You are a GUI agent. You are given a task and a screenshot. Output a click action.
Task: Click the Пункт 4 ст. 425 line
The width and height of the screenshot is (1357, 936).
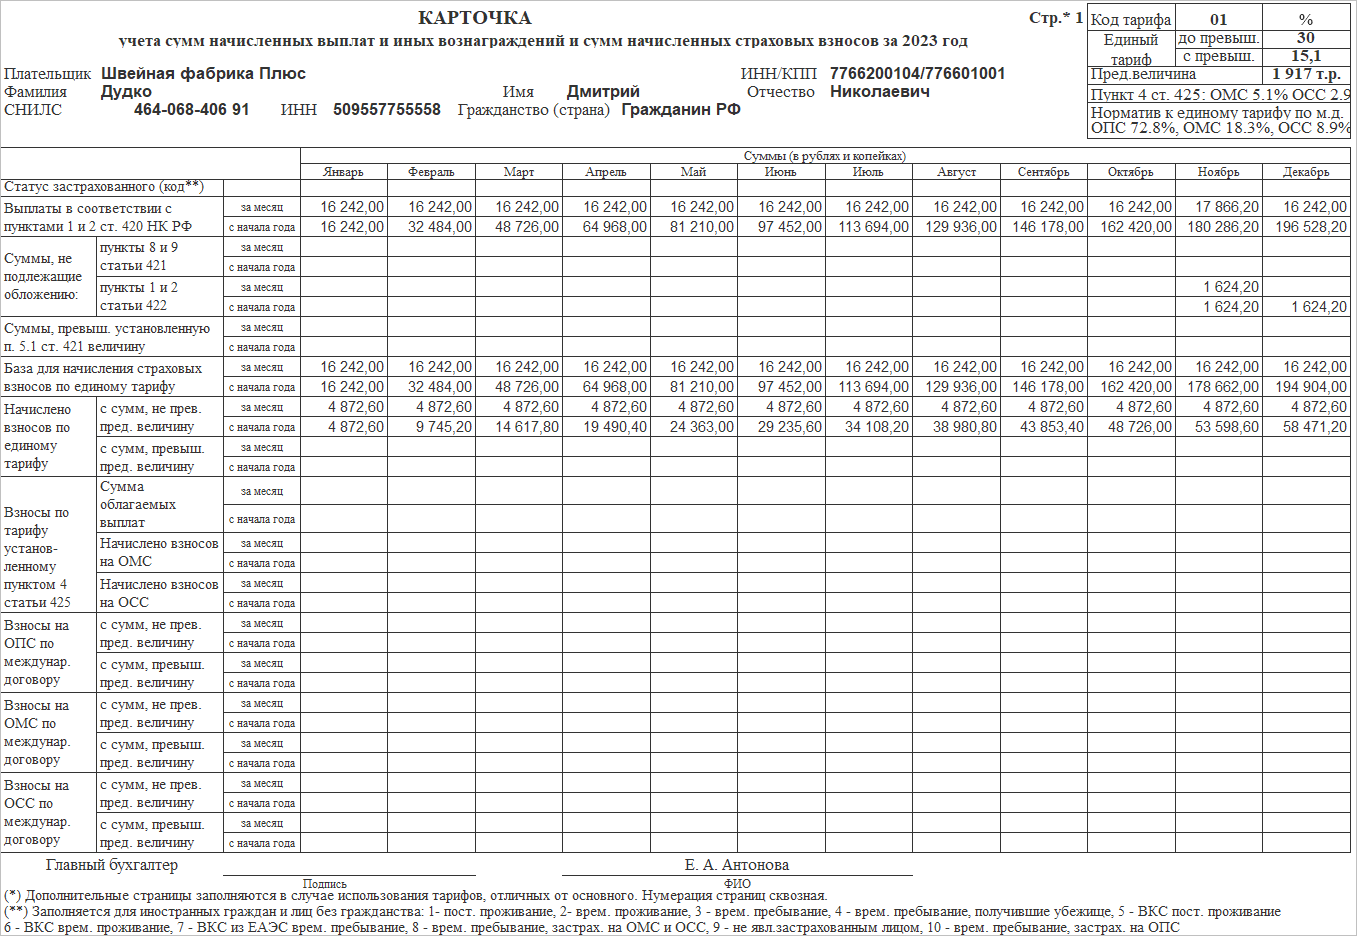[1220, 94]
